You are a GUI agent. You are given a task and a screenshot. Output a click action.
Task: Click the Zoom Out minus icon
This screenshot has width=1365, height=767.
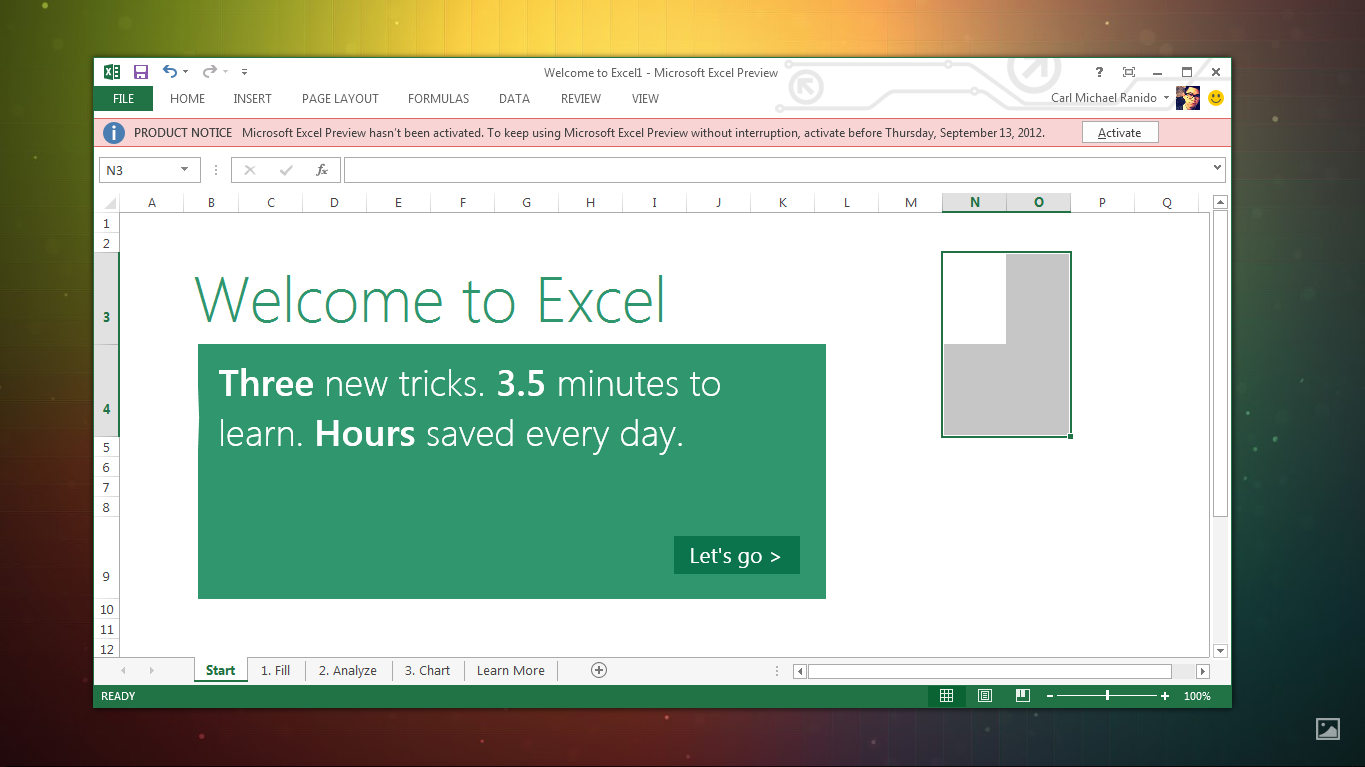coord(1050,696)
